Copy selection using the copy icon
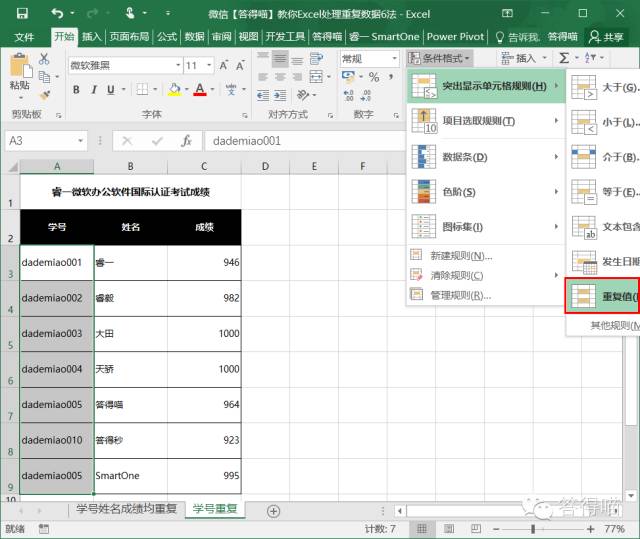 [44, 76]
